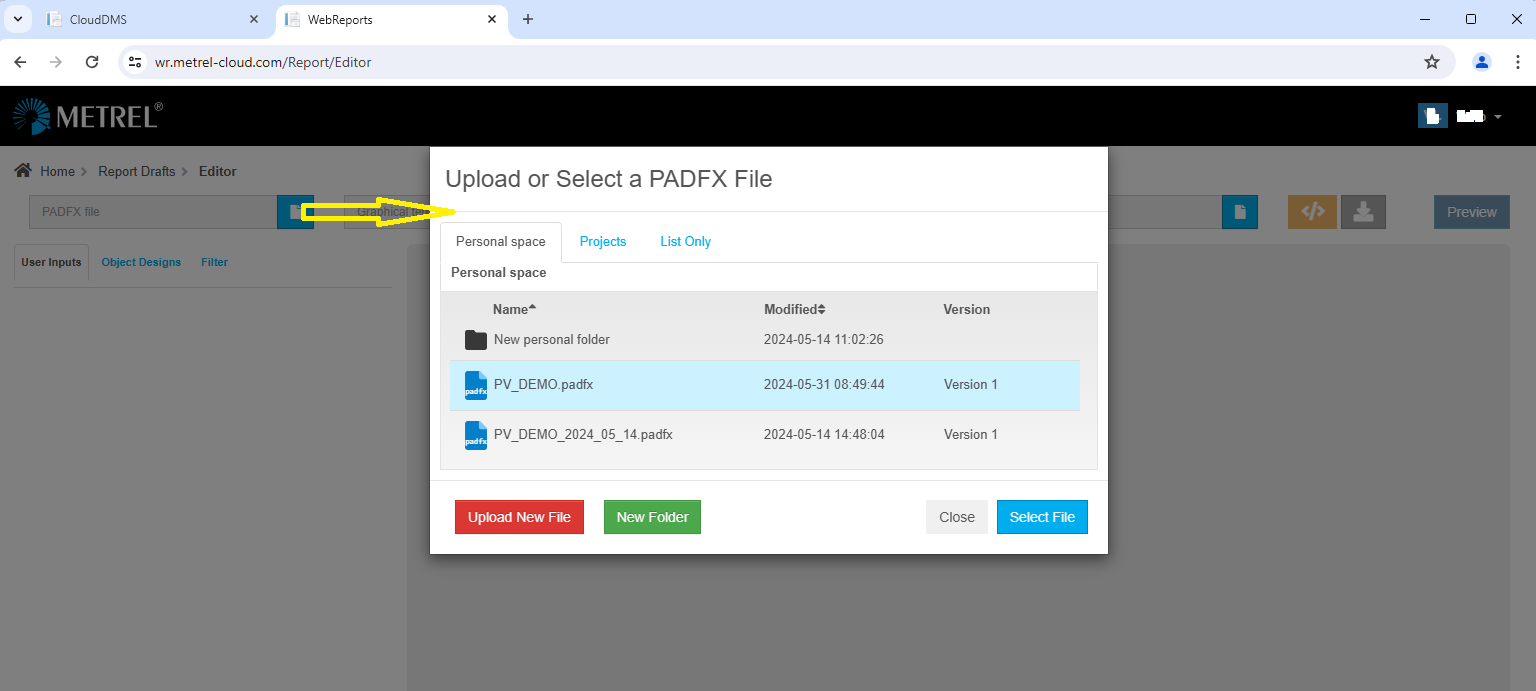
Task: Click the bookmark star icon
Action: coord(1432,62)
